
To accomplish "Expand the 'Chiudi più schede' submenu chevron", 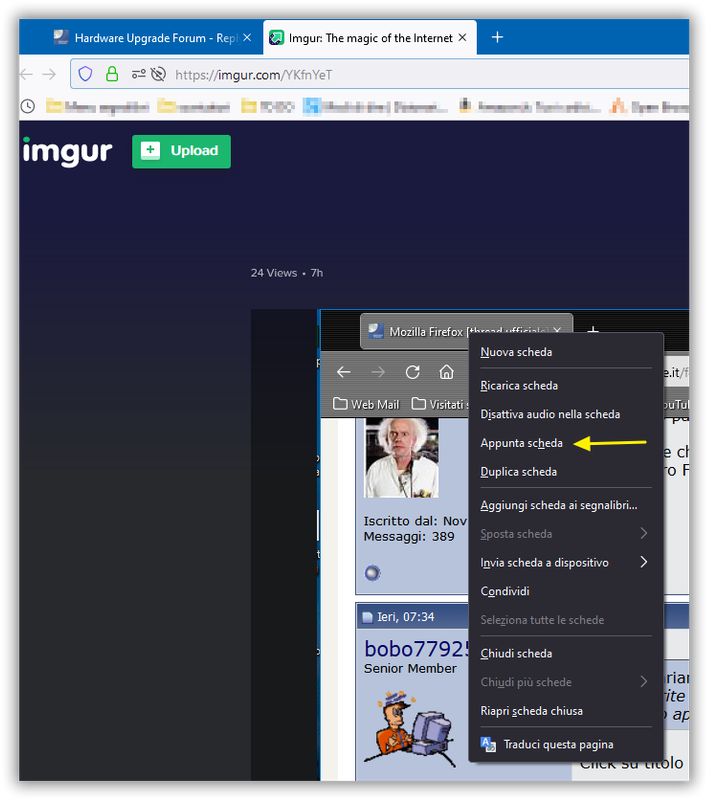I will pos(643,681).
